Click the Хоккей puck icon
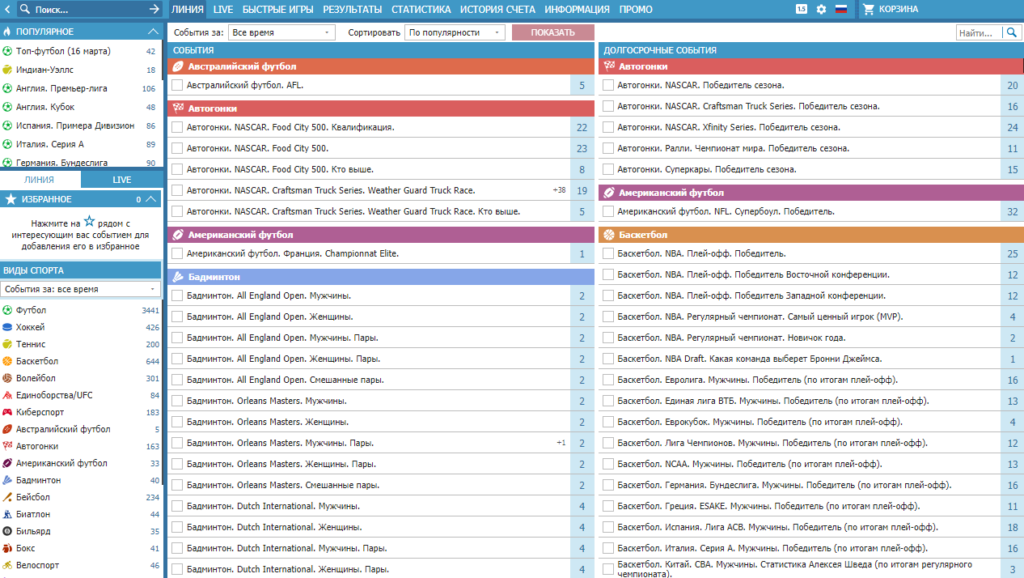1024x578 pixels. coord(7,327)
